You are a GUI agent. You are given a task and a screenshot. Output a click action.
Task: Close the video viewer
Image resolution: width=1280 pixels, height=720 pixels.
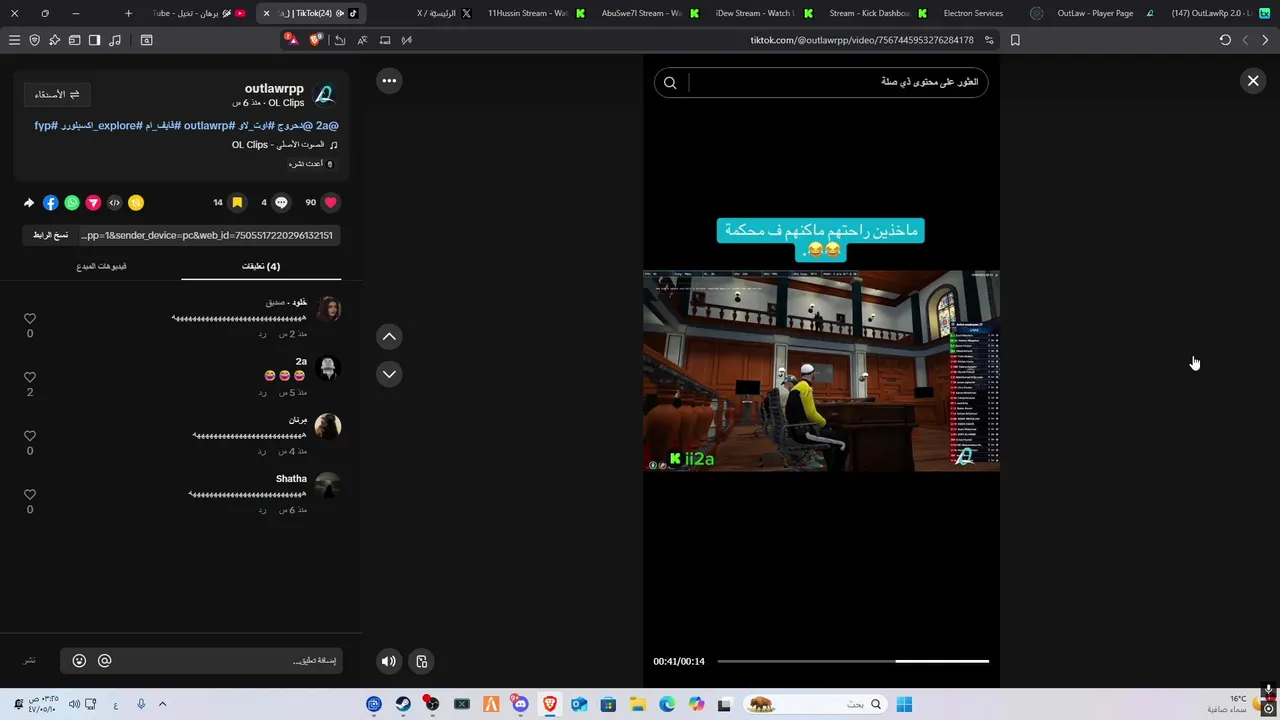[x=1253, y=81]
